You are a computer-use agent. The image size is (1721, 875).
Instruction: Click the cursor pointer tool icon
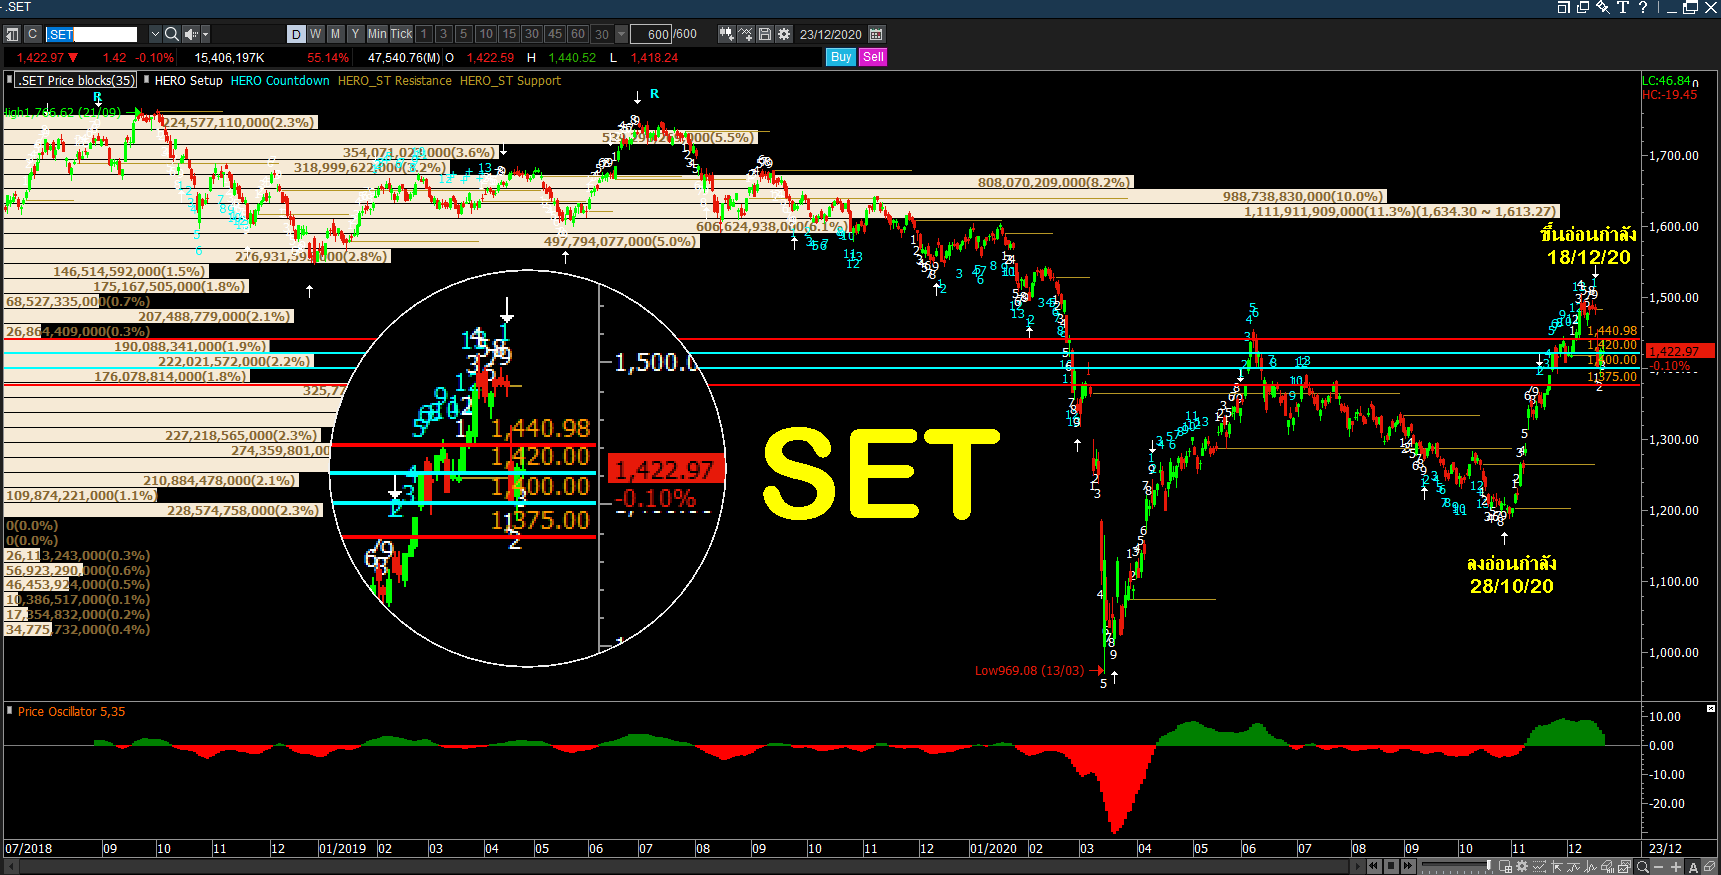pyautogui.click(x=1557, y=866)
